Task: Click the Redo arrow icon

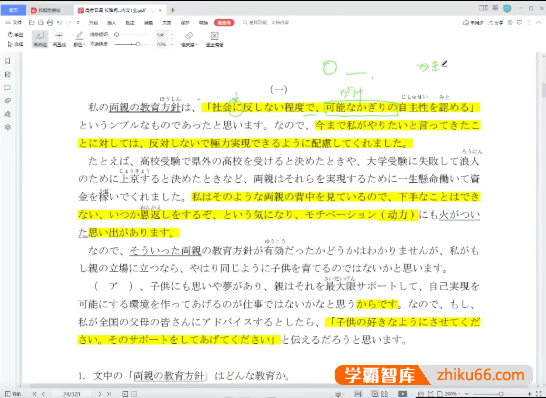Action: click(x=69, y=23)
